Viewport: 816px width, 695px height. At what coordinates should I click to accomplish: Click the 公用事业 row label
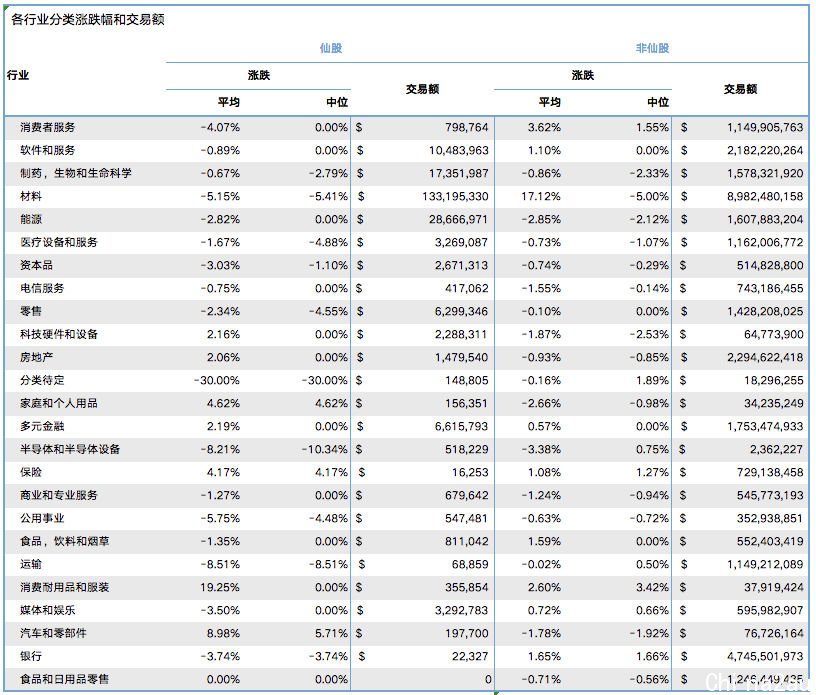42,518
